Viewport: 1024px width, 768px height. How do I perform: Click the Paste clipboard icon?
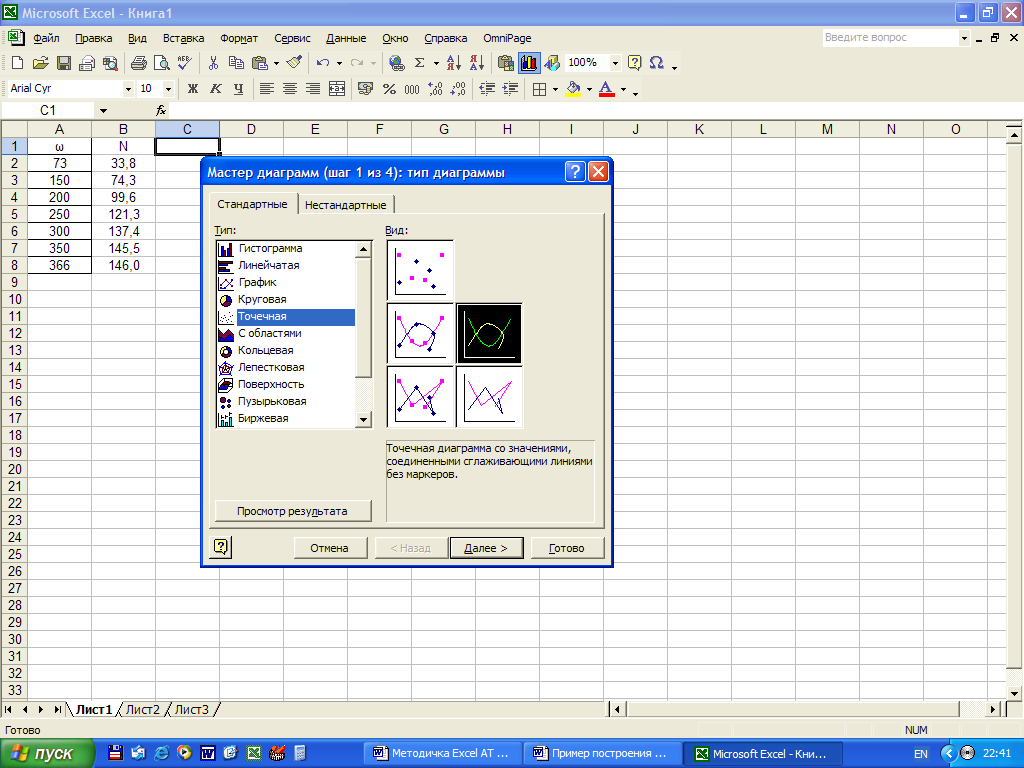click(260, 63)
